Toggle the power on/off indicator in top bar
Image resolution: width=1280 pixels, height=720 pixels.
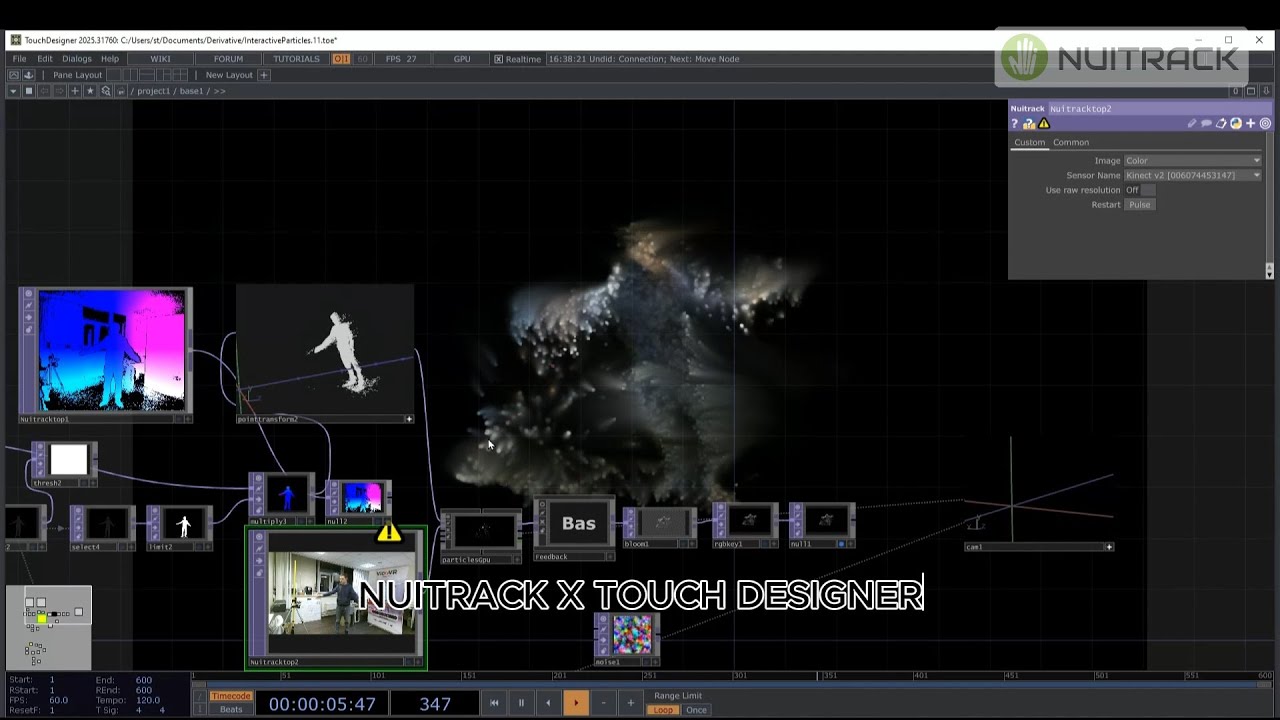click(x=341, y=59)
